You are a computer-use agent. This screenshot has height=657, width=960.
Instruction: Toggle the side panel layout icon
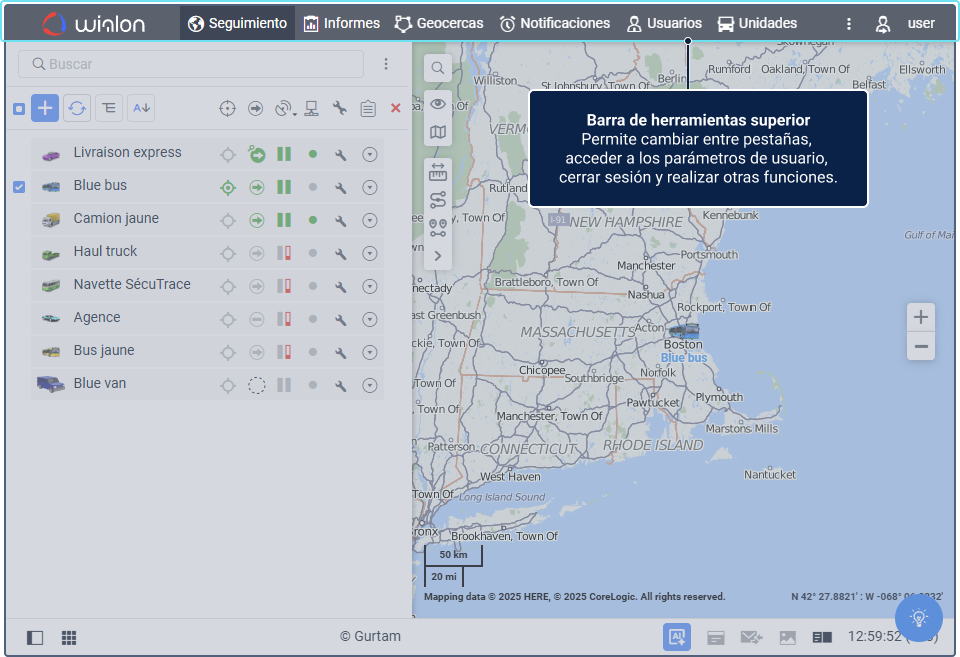point(35,638)
